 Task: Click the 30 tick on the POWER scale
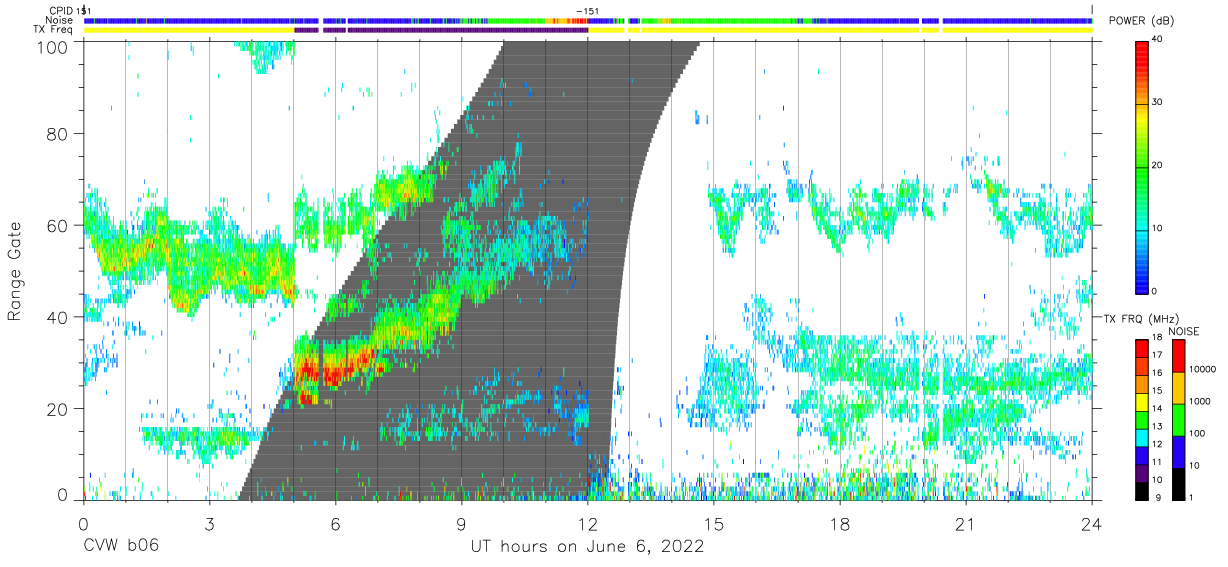pos(1158,102)
